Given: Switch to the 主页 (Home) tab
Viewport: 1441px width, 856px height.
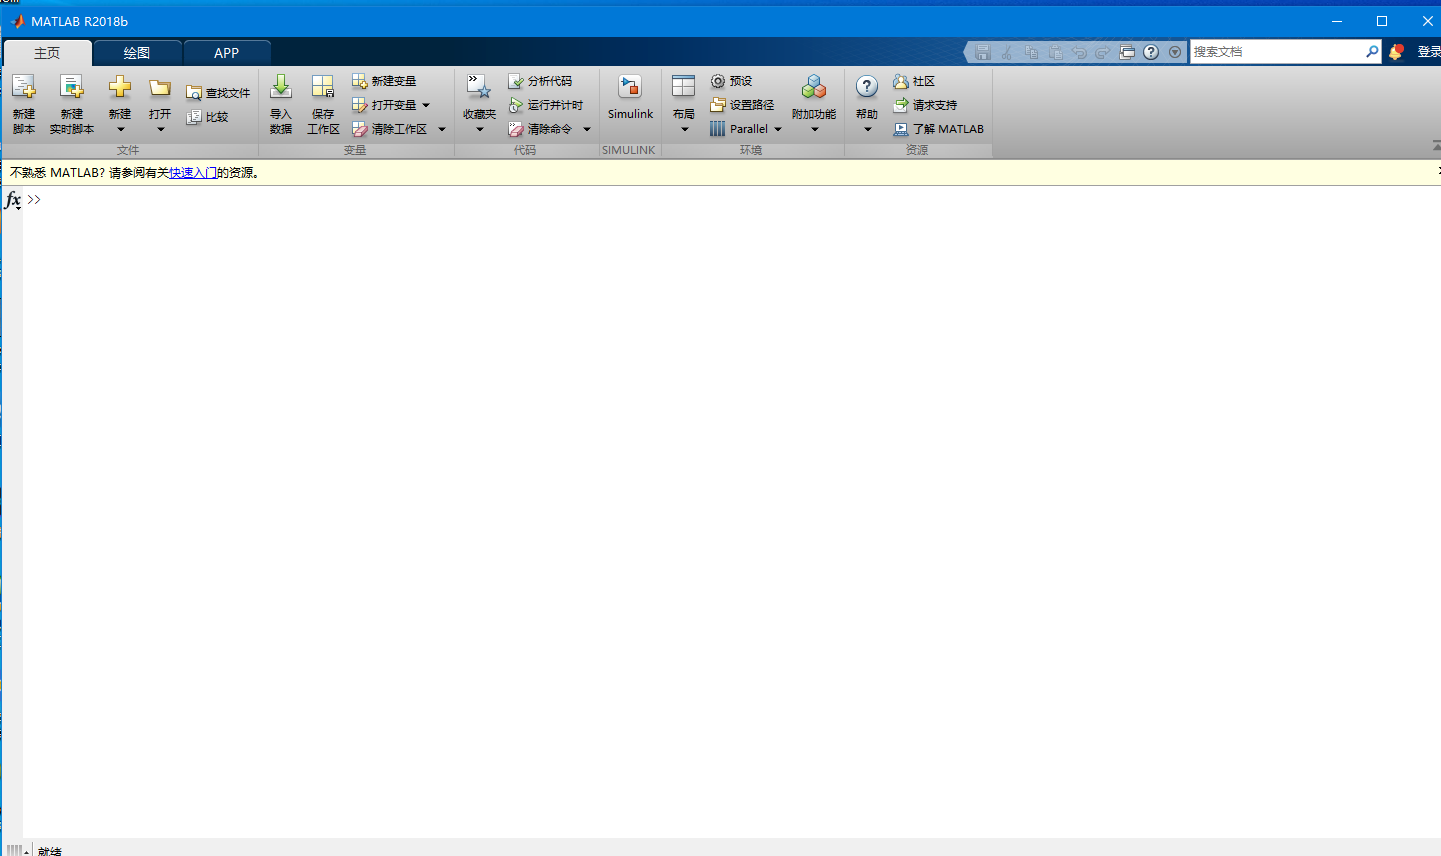Looking at the screenshot, I should 47,53.
